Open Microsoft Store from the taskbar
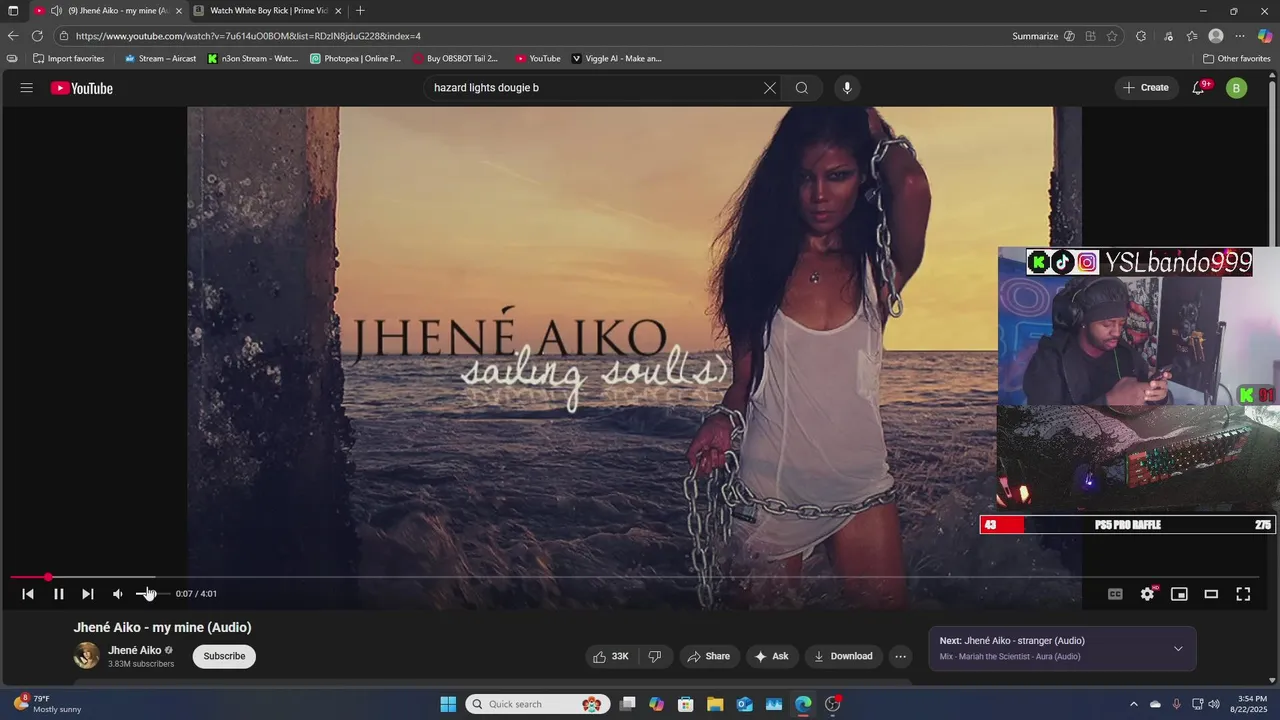The width and height of the screenshot is (1280, 720). coord(686,704)
